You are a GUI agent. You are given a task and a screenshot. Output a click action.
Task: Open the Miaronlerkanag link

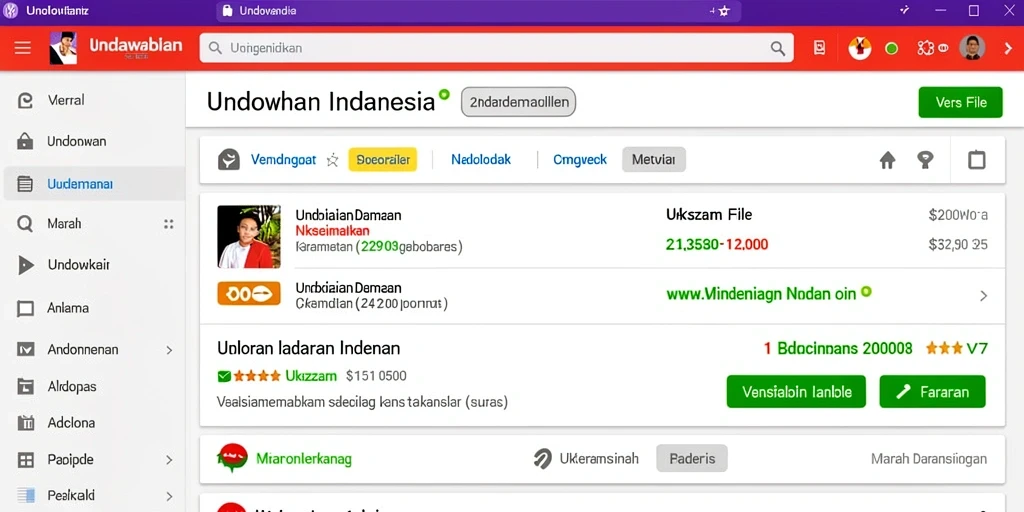304,459
